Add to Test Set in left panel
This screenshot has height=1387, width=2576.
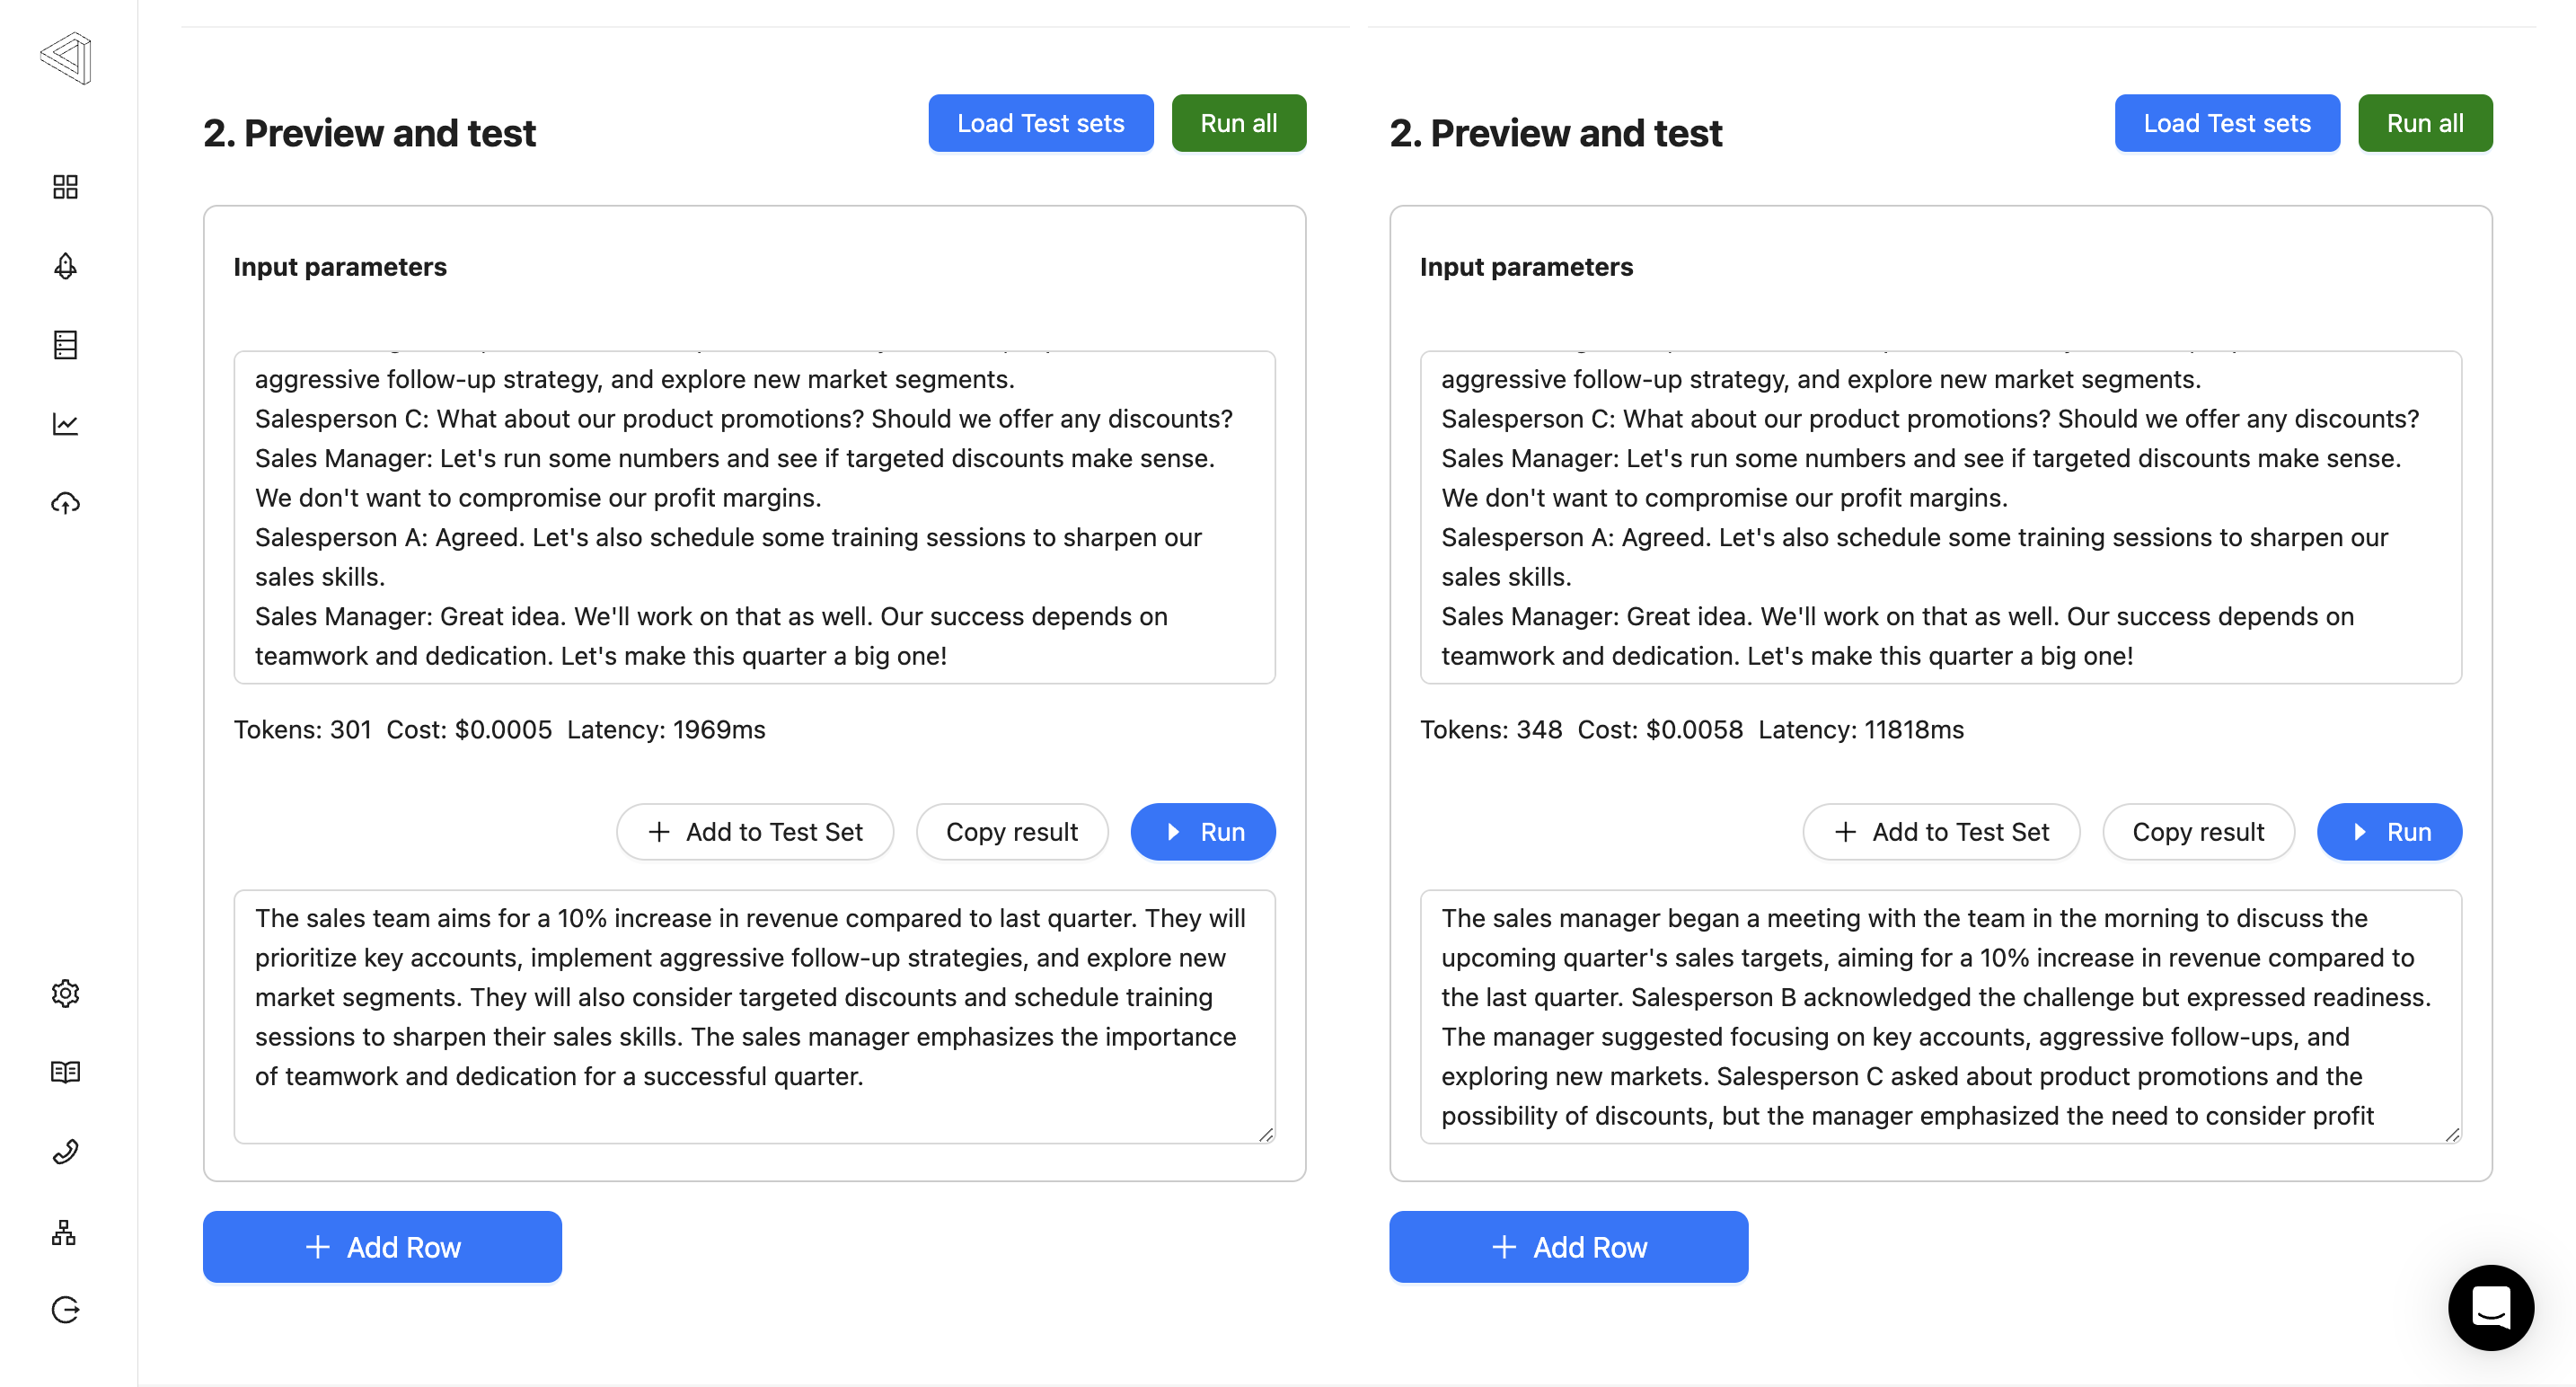[x=755, y=832]
